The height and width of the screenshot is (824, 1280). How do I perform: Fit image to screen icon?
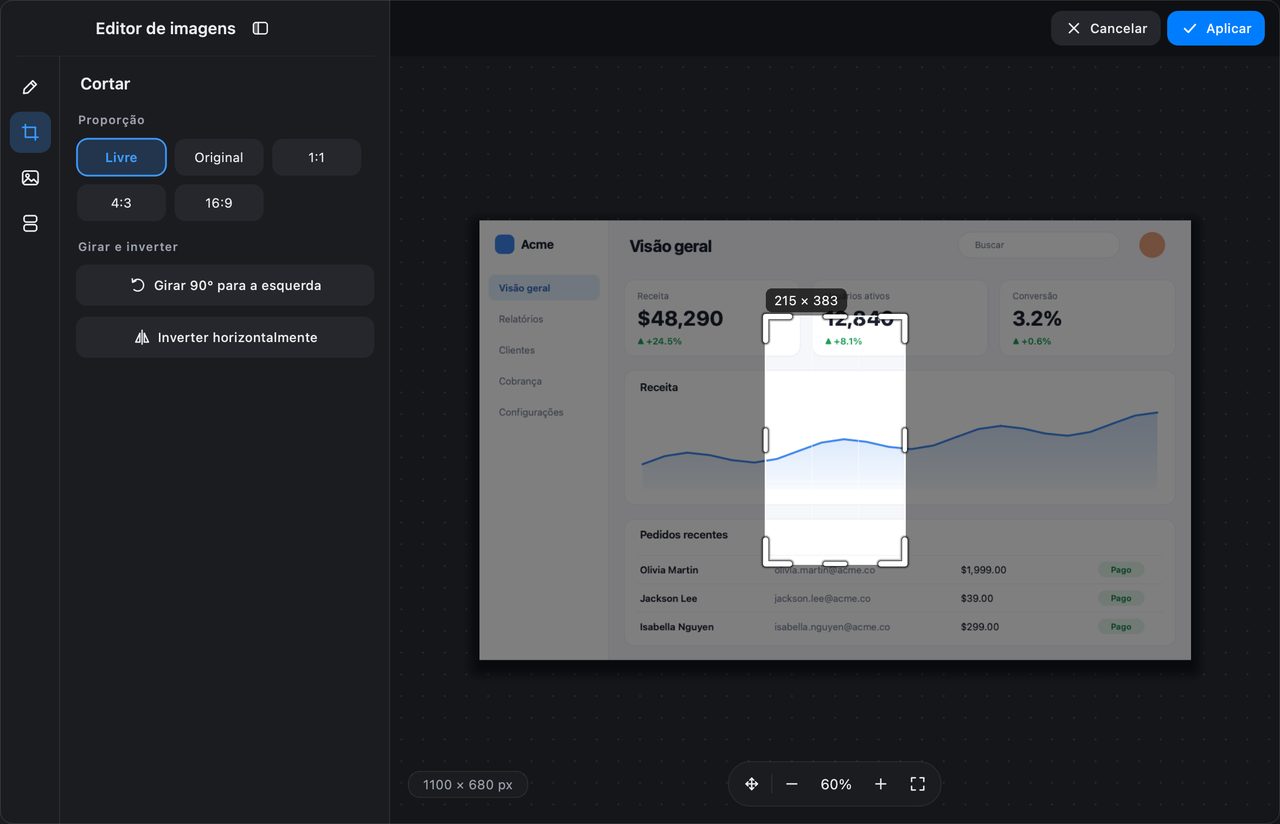(x=917, y=784)
